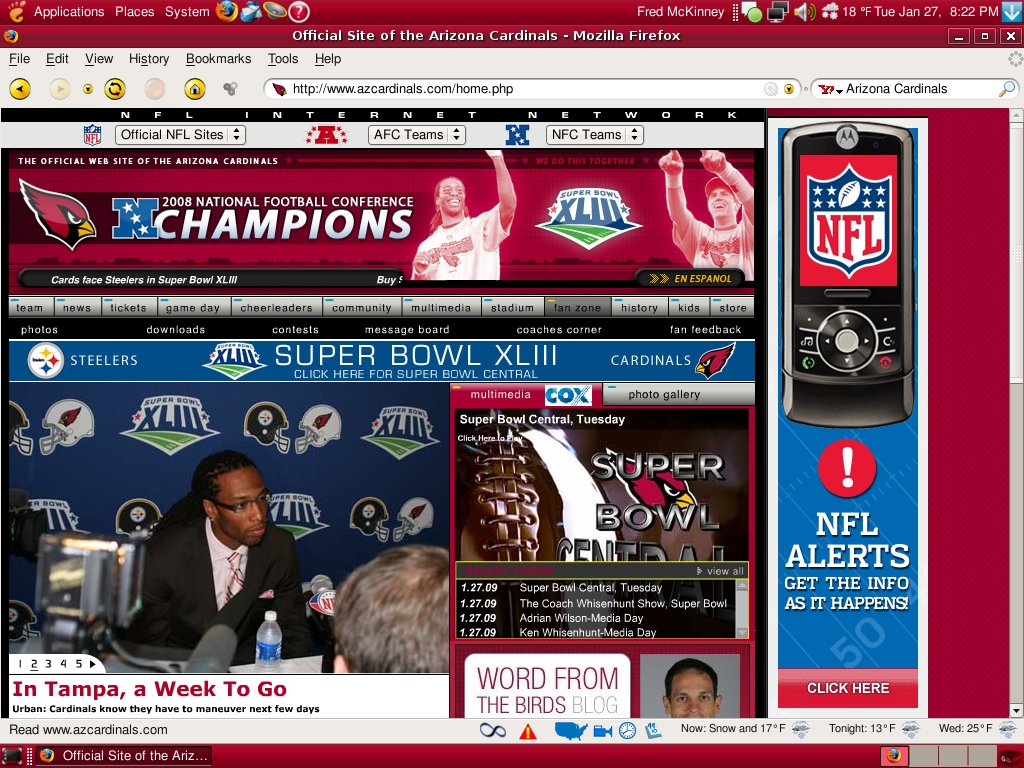Click the red warning triangle status icon

coord(528,731)
